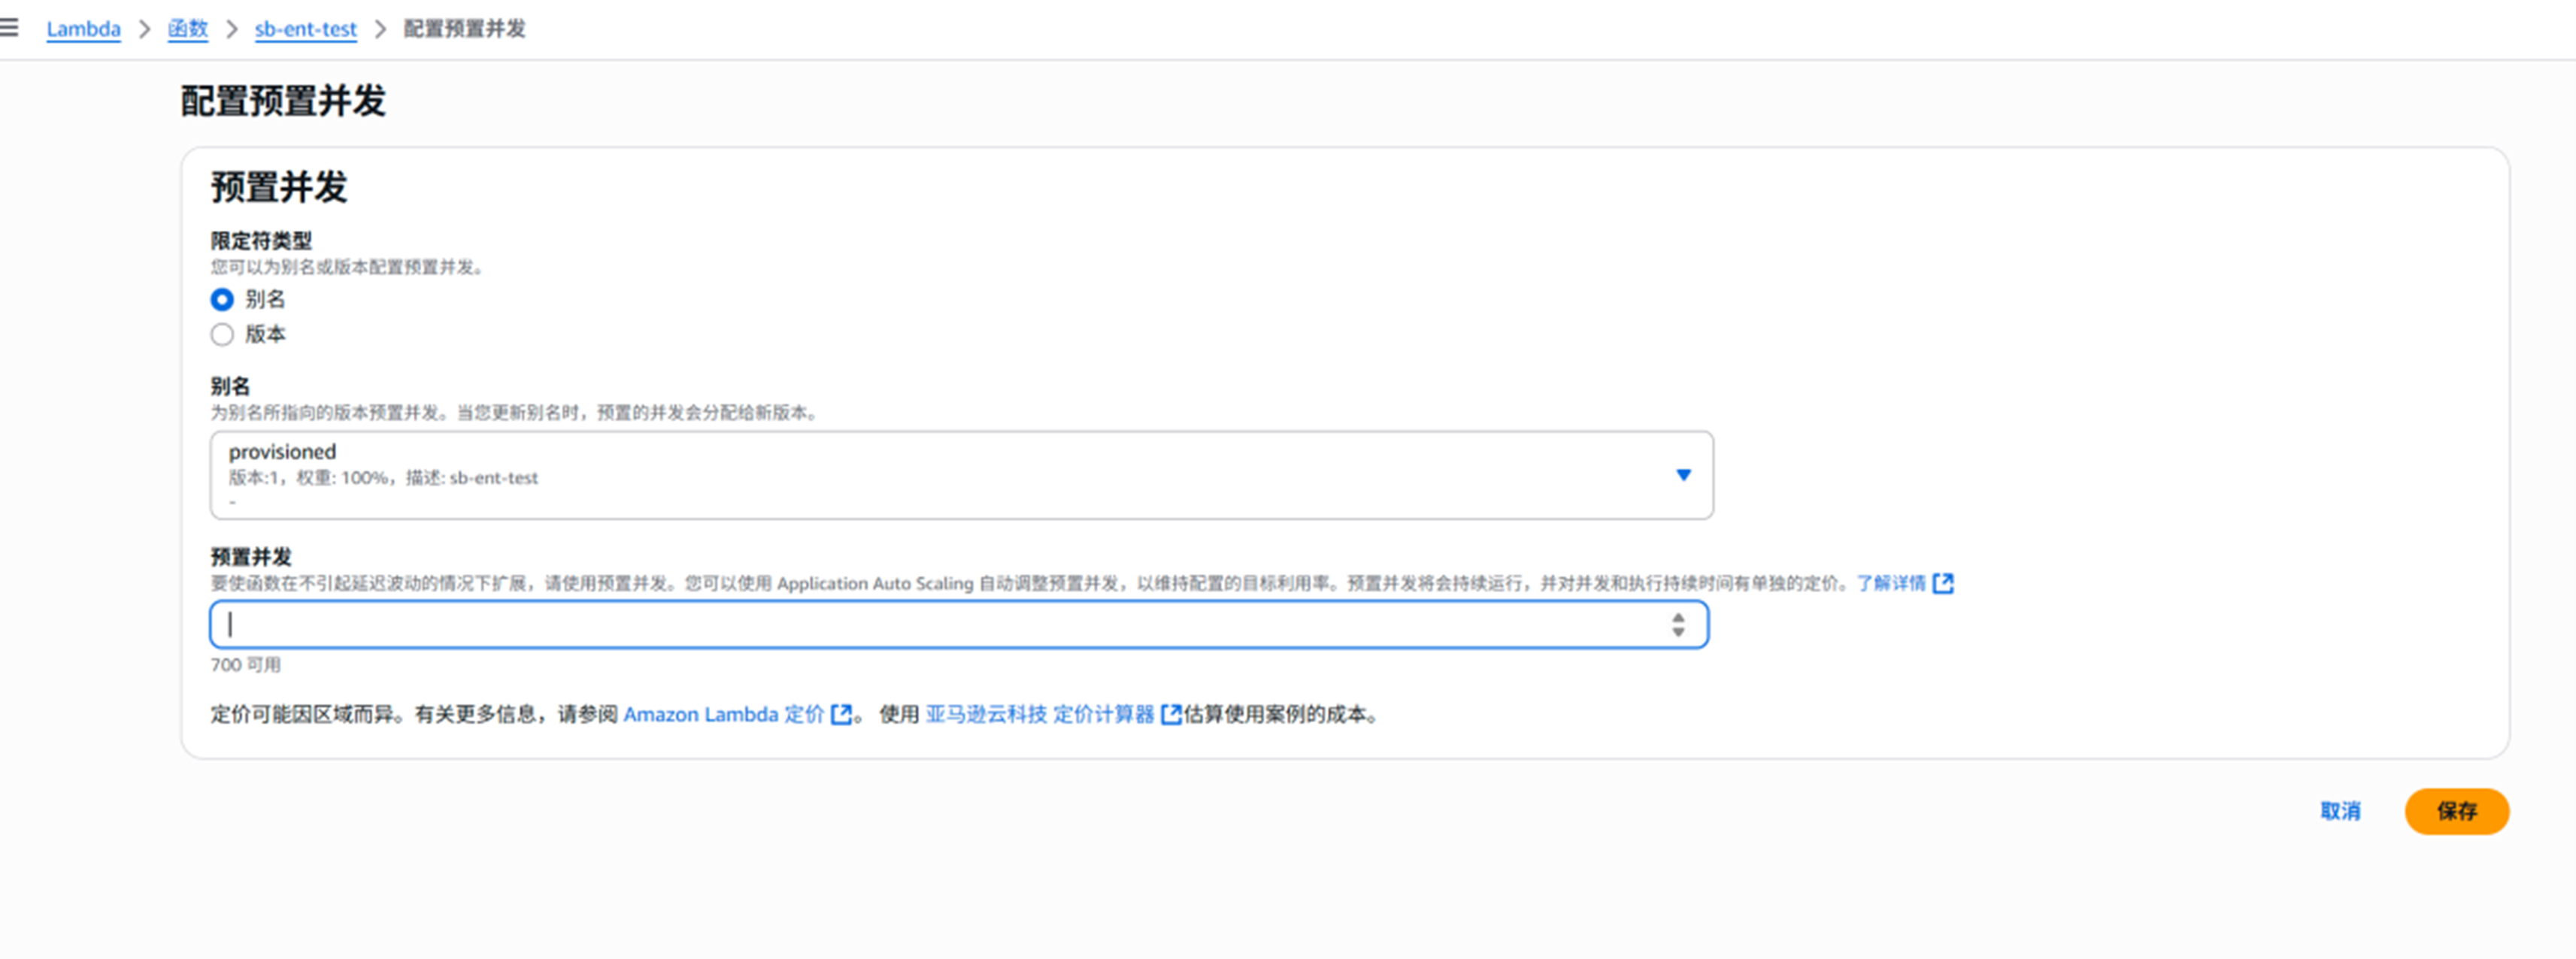Click the 取消 button
2576x959 pixels.
click(x=2339, y=811)
